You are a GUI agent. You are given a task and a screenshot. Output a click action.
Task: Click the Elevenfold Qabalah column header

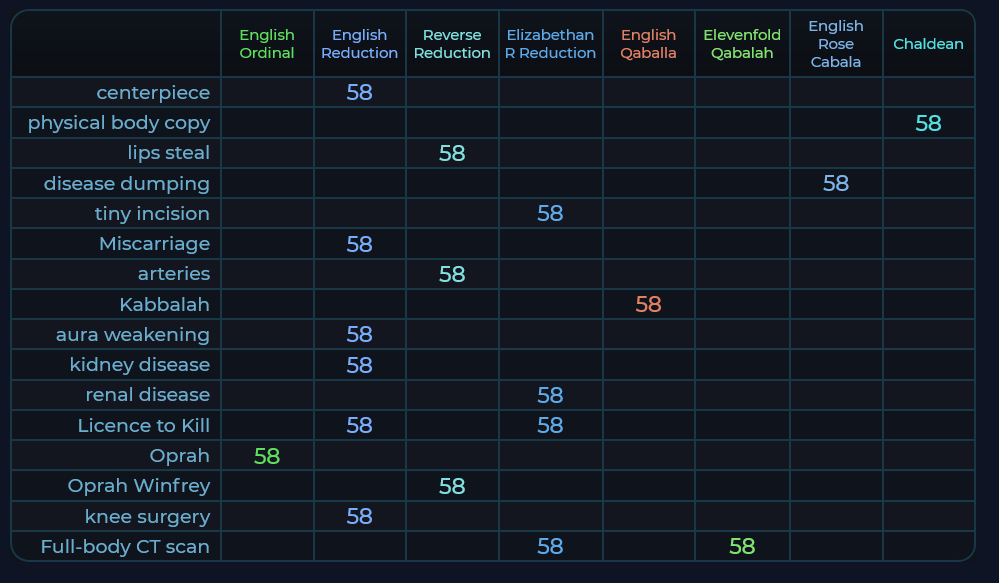742,44
